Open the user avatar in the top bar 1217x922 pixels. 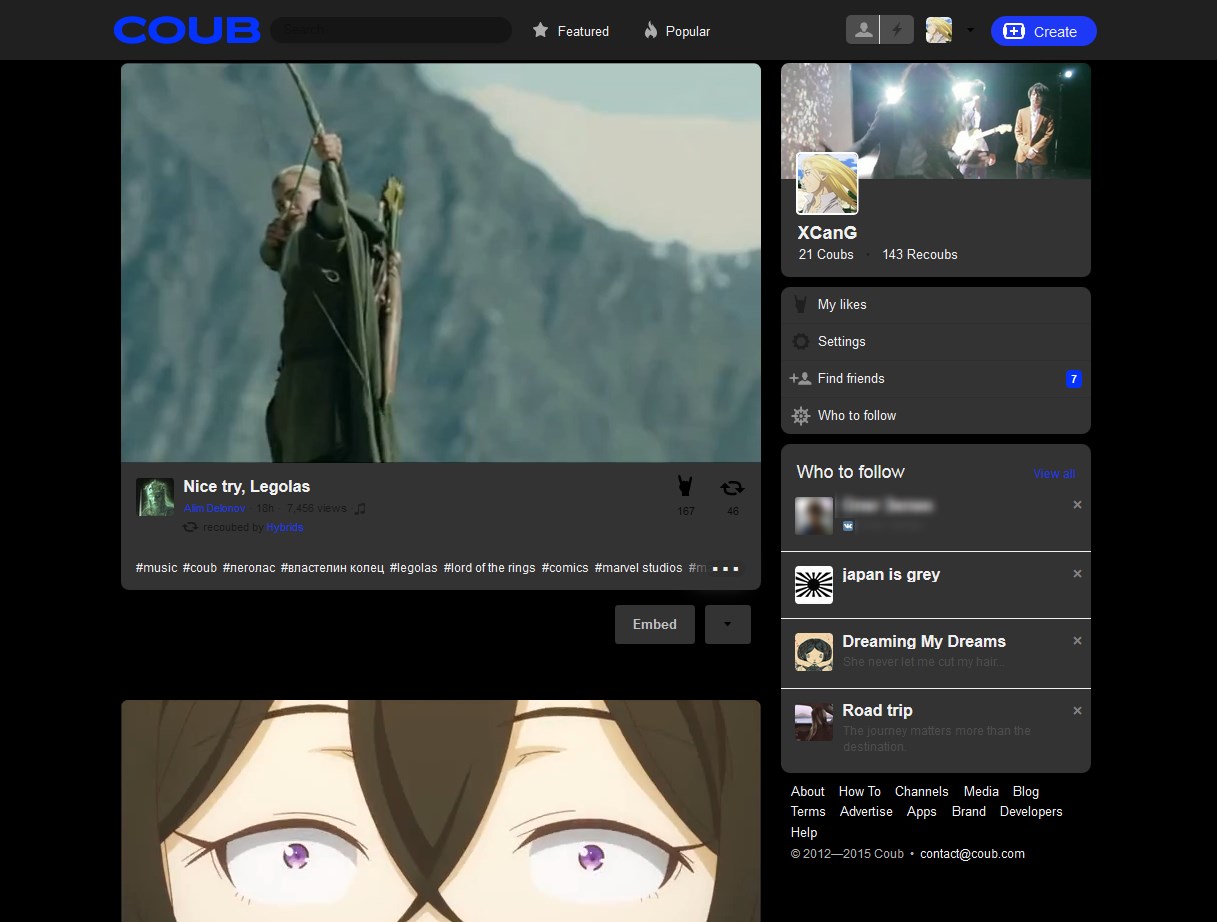(938, 30)
